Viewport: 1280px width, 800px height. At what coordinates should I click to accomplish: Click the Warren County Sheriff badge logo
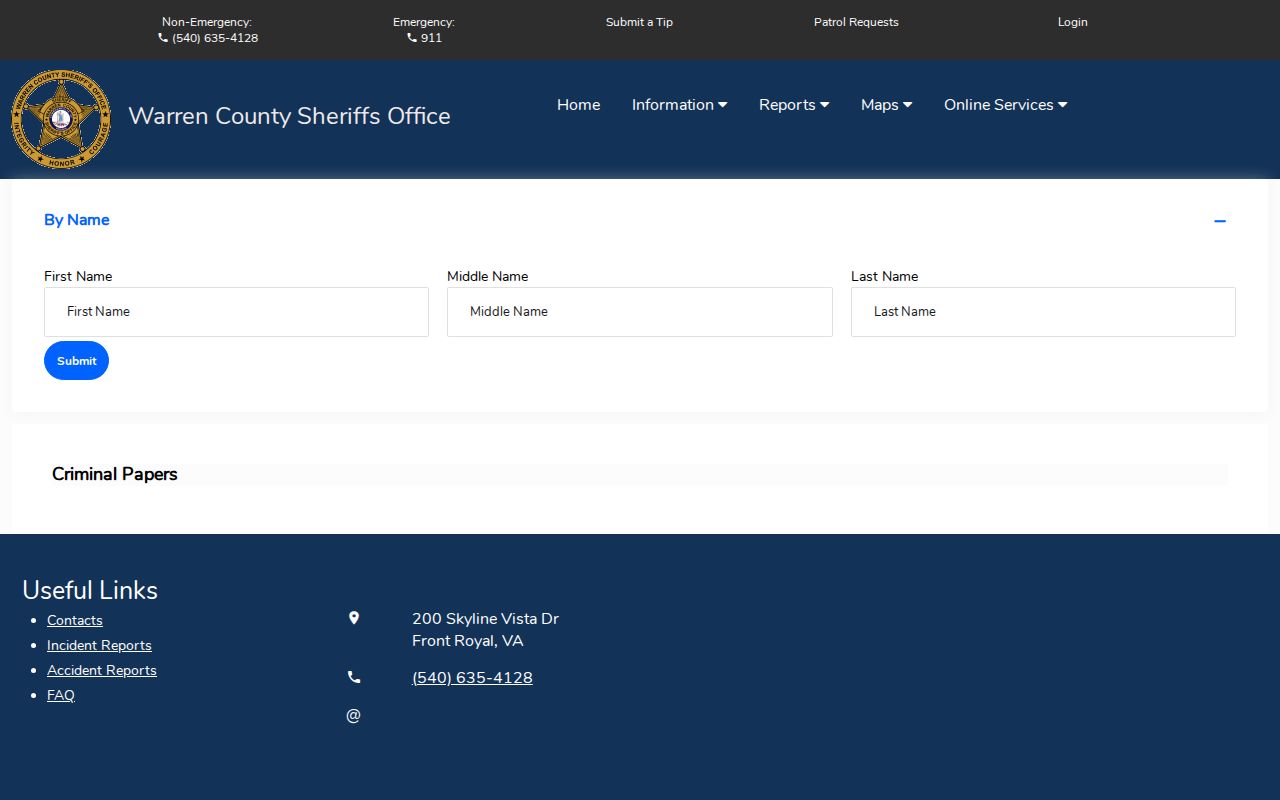click(x=61, y=119)
